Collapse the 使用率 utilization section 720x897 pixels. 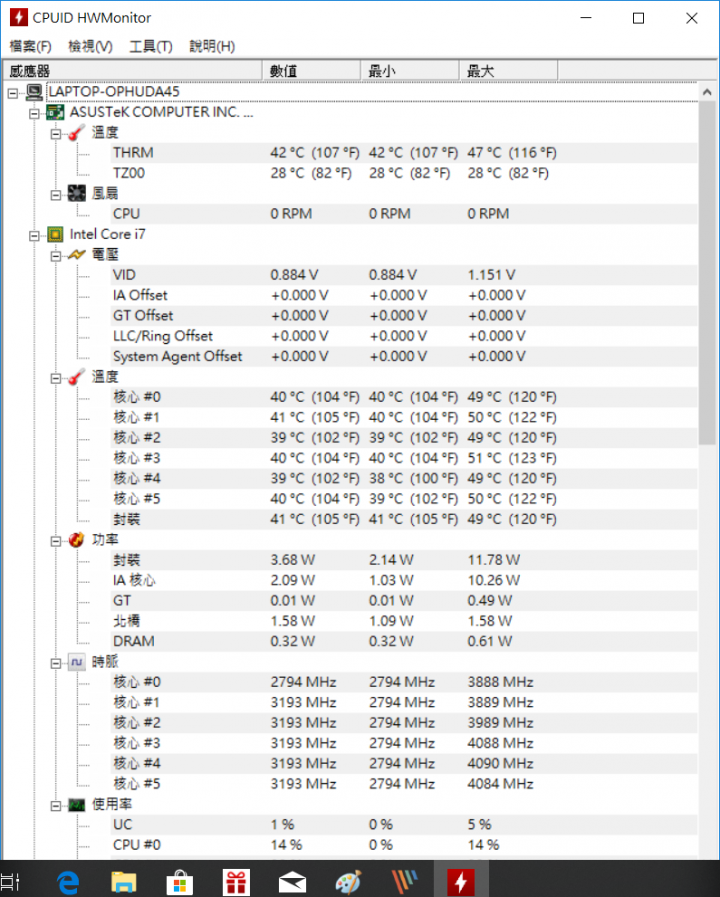pyautogui.click(x=55, y=806)
